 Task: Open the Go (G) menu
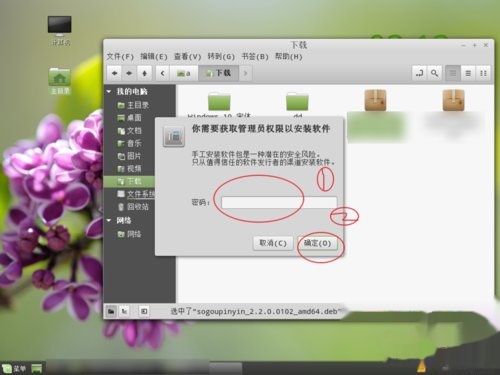221,56
